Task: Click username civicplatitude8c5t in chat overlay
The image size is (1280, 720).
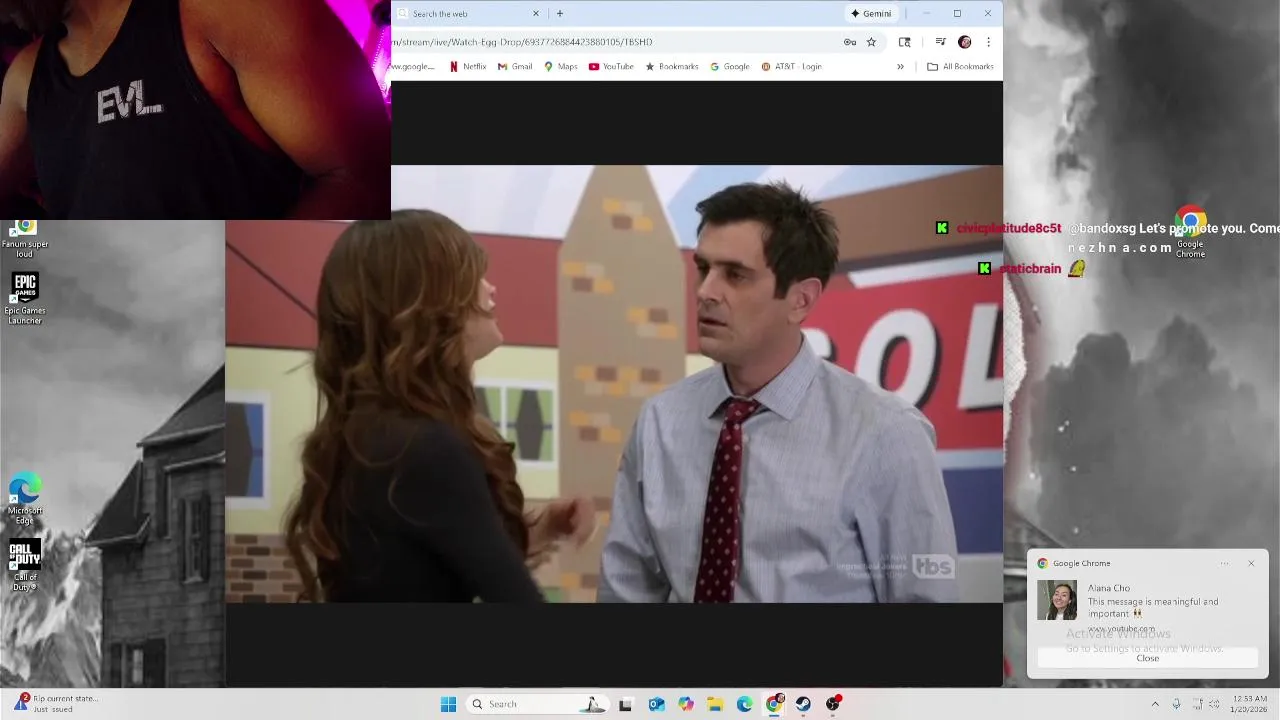Action: (x=1009, y=228)
